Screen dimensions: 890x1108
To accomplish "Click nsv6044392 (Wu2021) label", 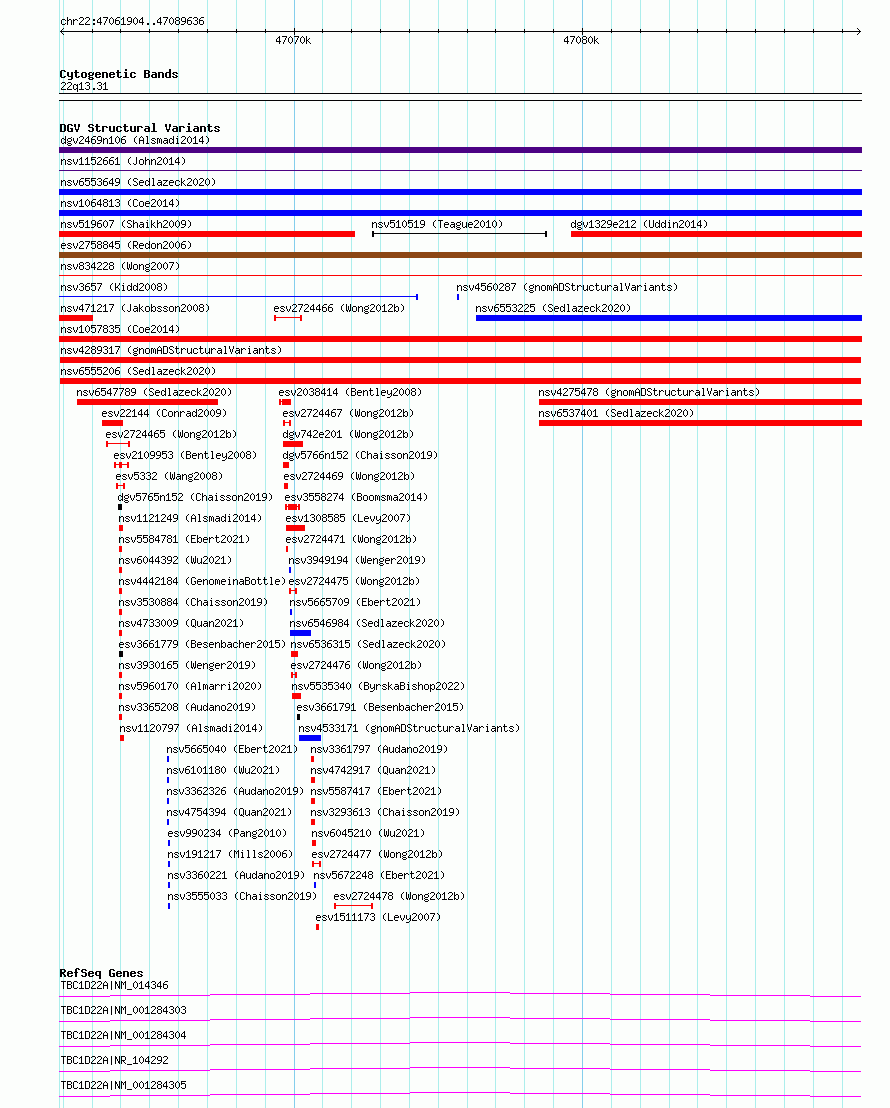I will click(175, 560).
